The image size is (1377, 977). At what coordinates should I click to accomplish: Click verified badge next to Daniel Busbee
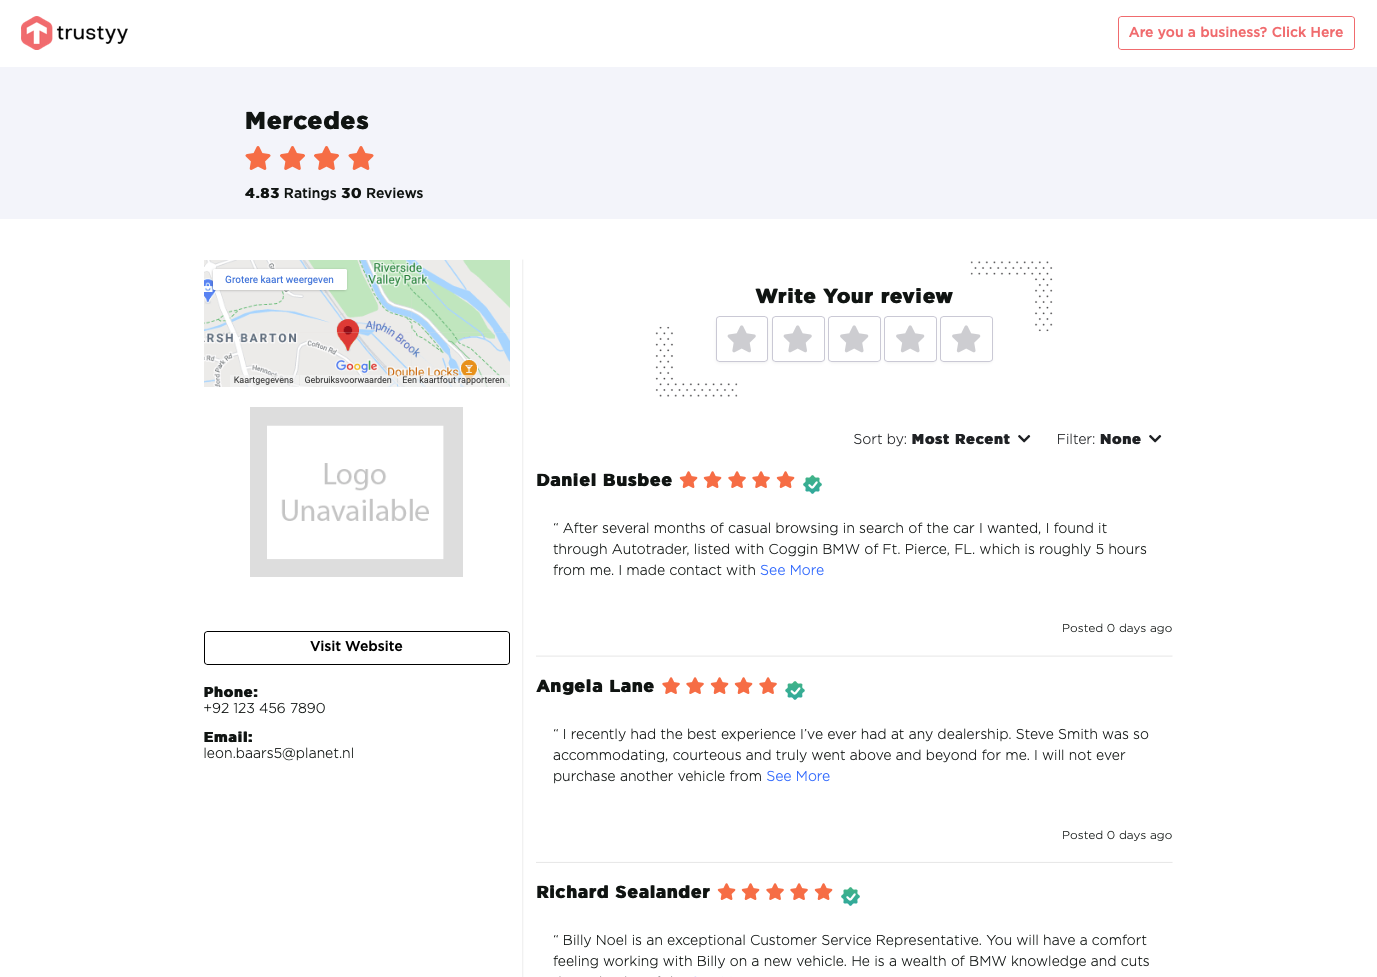813,484
